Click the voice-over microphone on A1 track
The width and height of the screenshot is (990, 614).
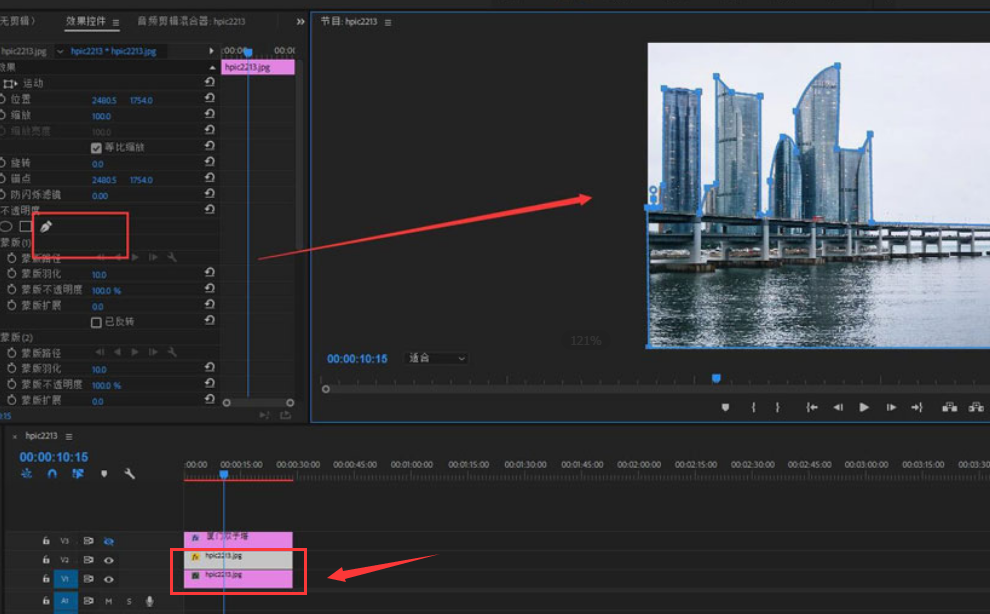150,601
